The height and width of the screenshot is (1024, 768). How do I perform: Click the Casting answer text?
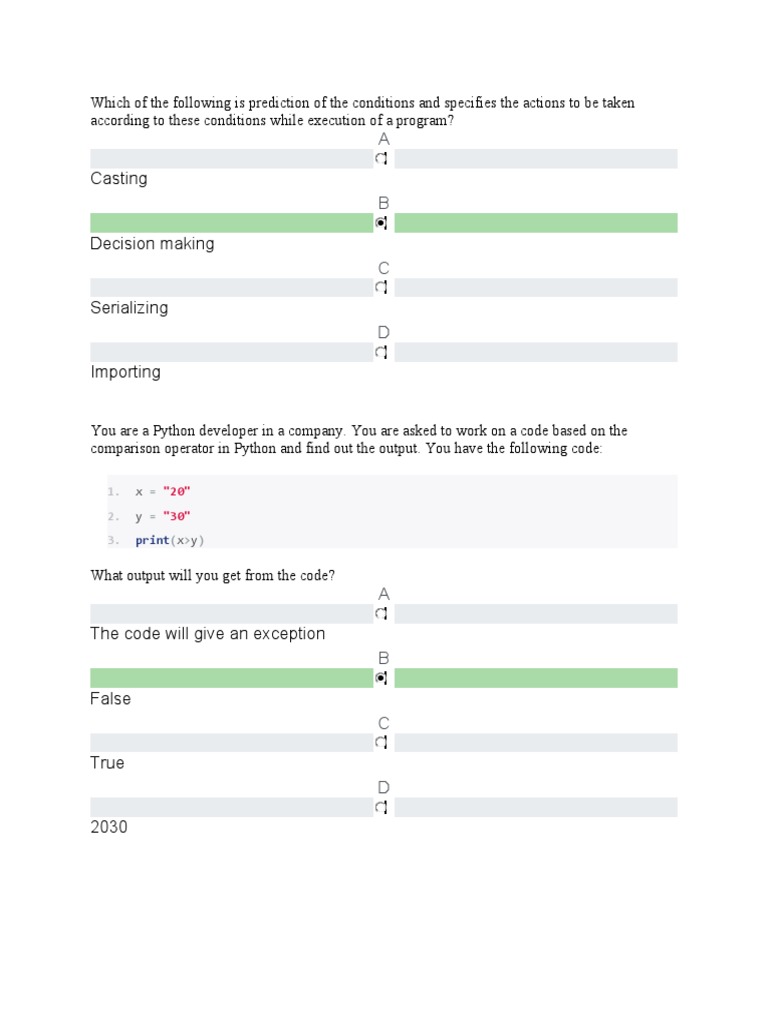[119, 178]
